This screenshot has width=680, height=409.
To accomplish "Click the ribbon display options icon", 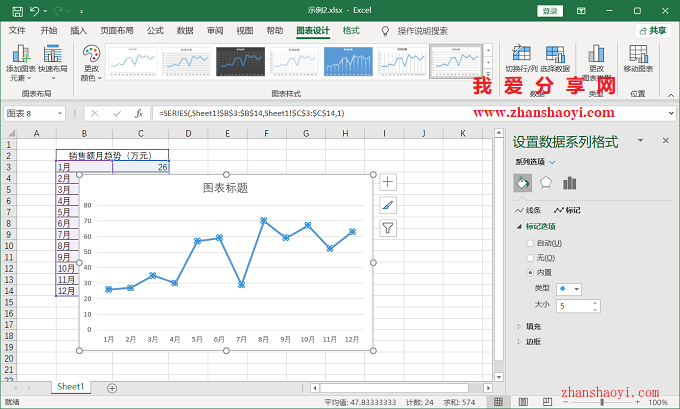I will pyautogui.click(x=581, y=11).
